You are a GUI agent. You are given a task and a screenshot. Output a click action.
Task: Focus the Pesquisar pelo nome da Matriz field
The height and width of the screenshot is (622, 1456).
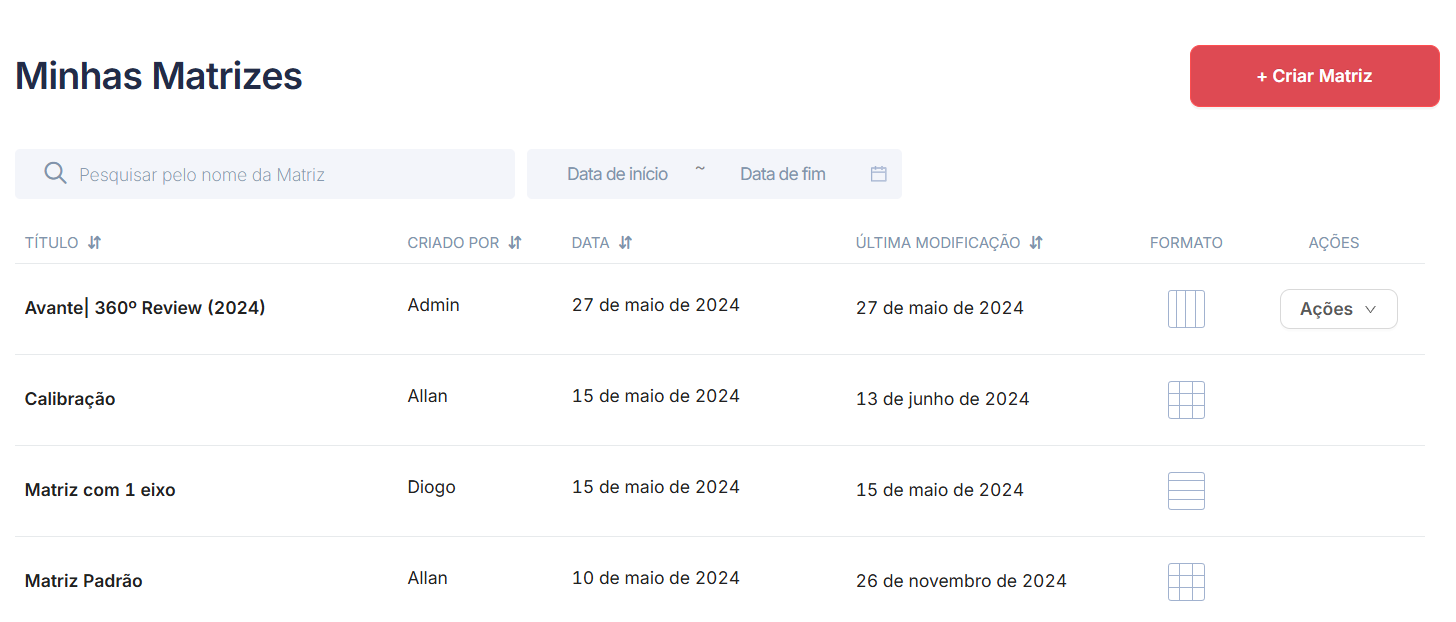(265, 174)
